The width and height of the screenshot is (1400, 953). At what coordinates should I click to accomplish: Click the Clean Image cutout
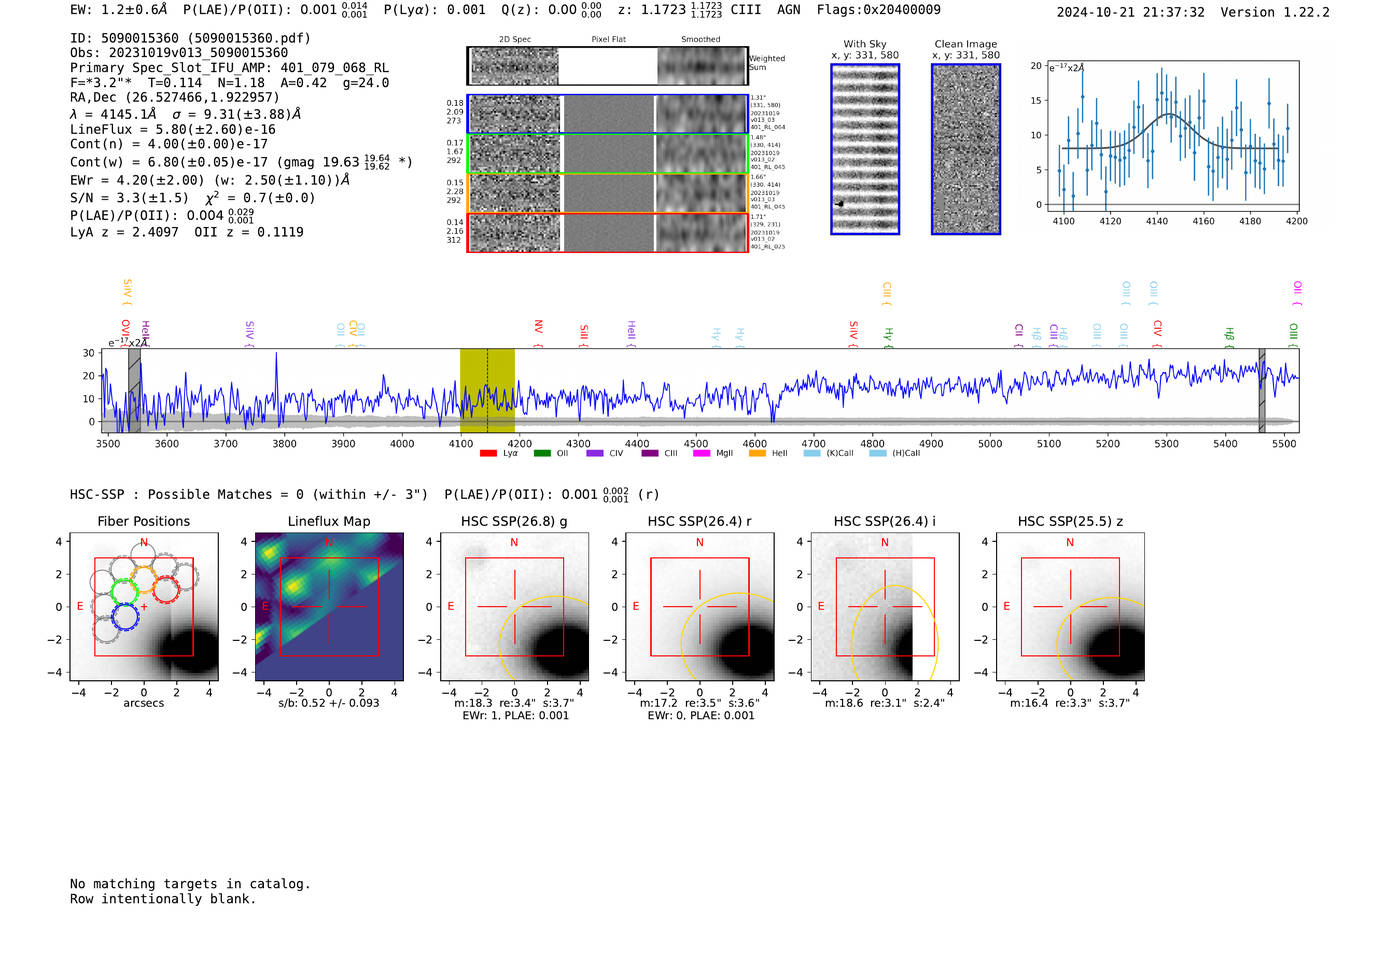point(966,149)
